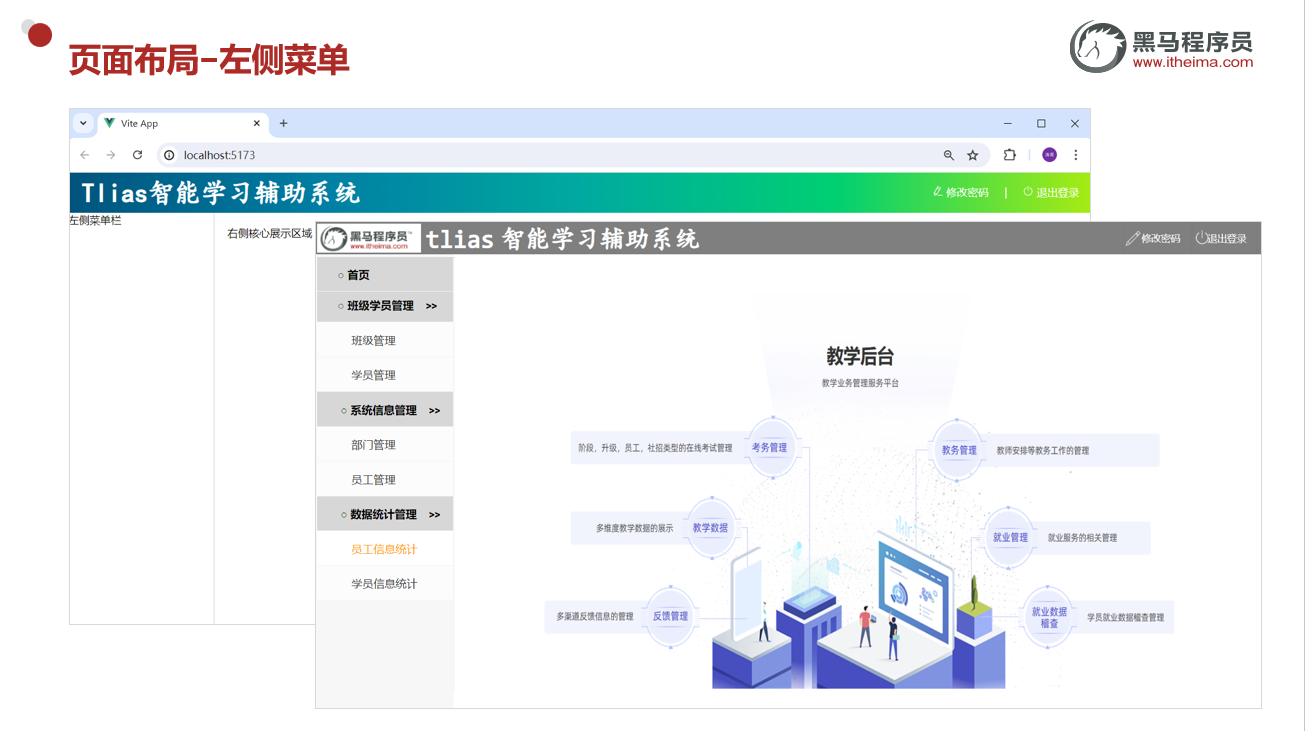This screenshot has width=1305, height=731.
Task: Collapse the 数据统计管理 menu section
Action: point(385,513)
